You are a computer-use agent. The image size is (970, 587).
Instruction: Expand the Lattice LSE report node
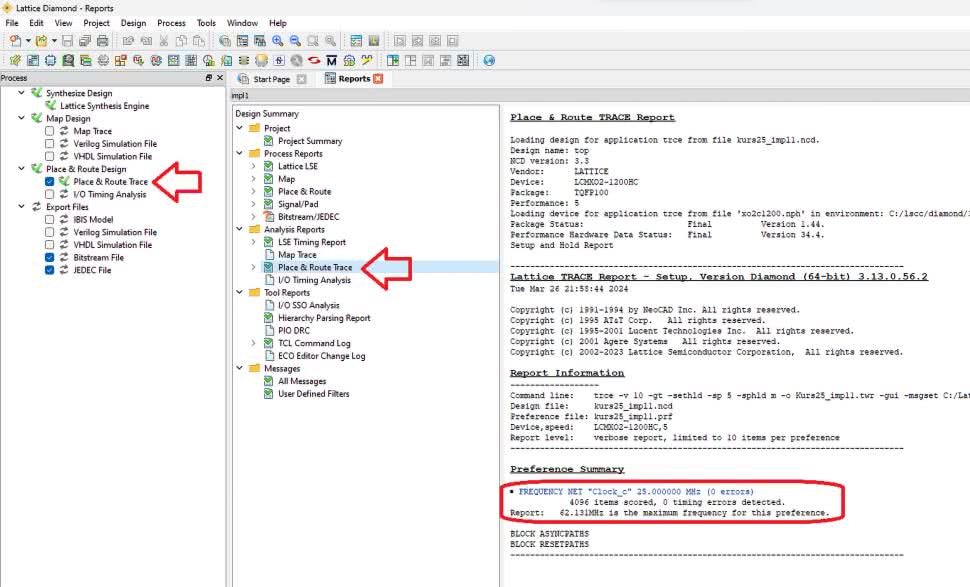254,166
